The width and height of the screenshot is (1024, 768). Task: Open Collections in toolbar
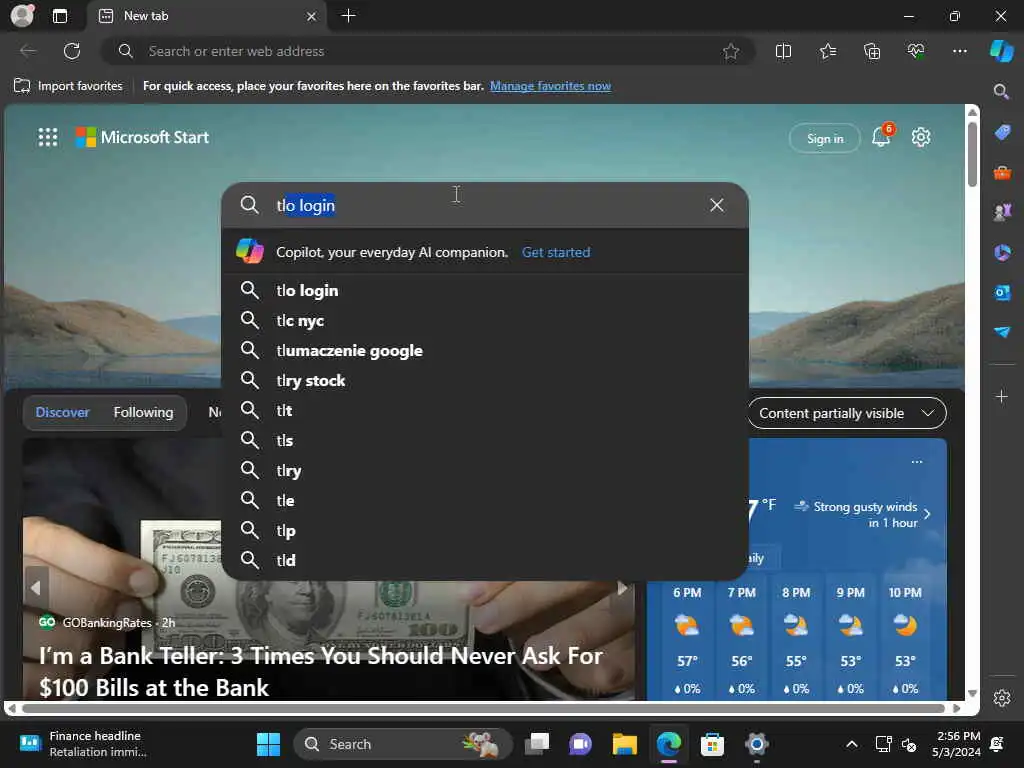(x=872, y=51)
